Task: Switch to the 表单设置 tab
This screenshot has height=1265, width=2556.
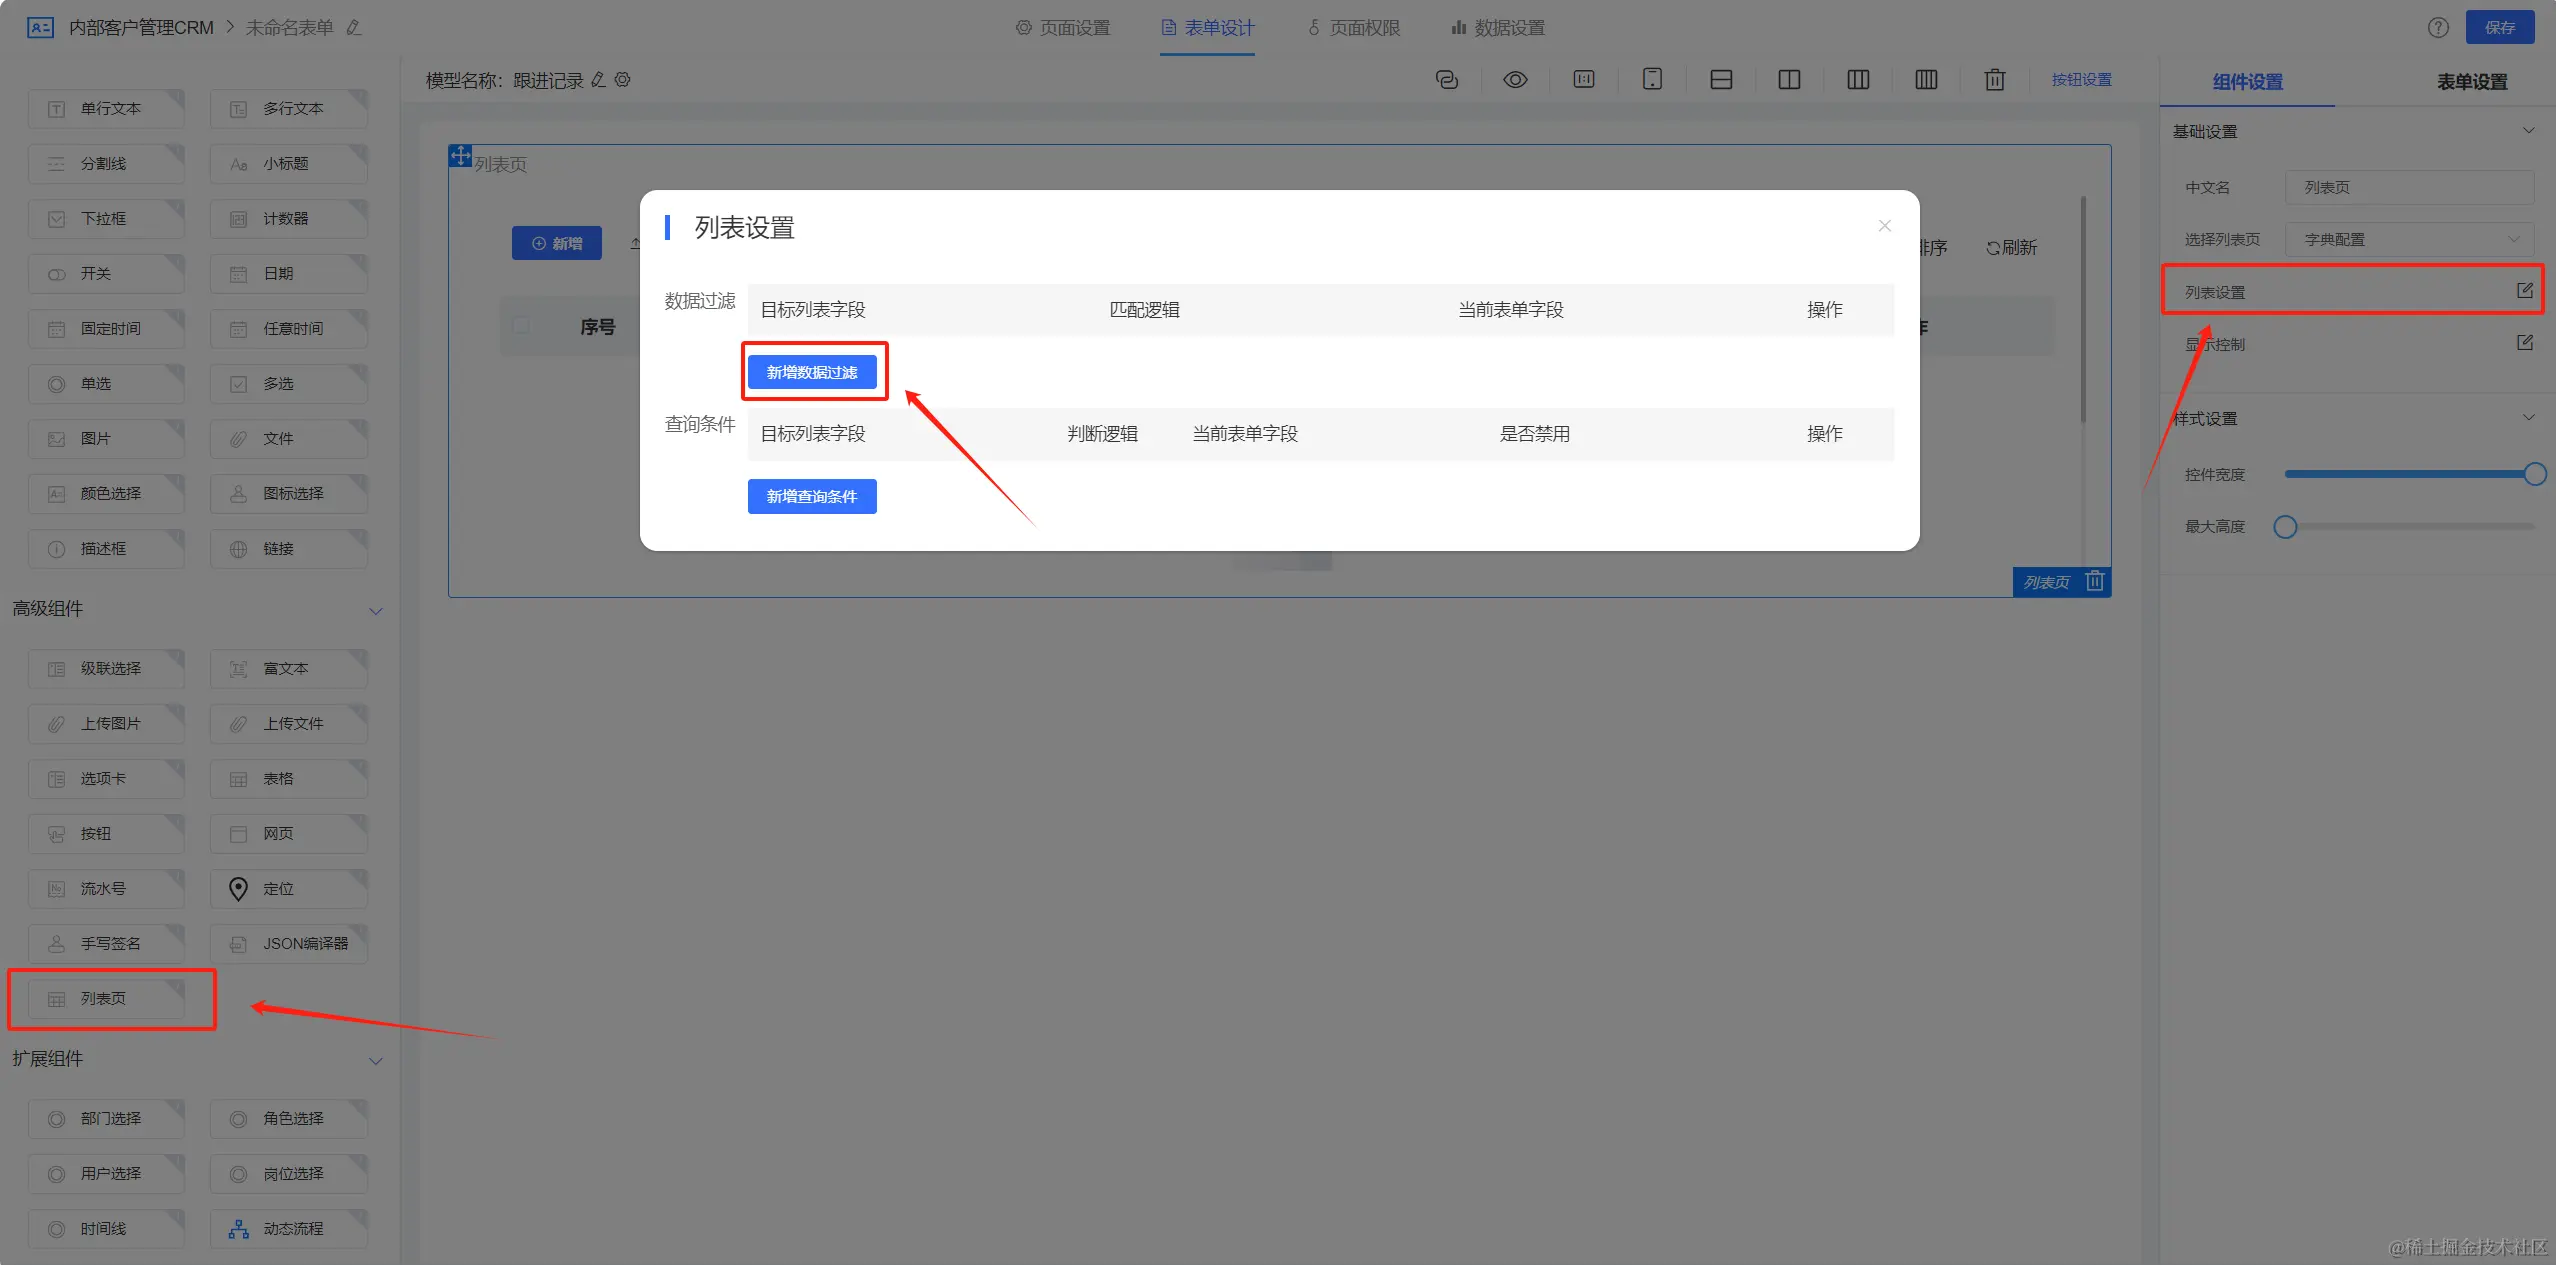Action: coord(2471,82)
